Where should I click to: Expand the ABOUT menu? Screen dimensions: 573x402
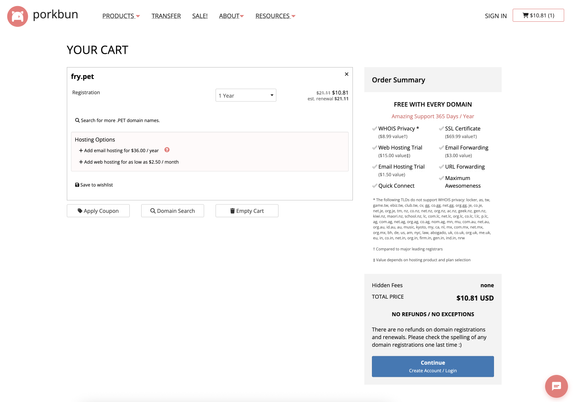pos(231,16)
